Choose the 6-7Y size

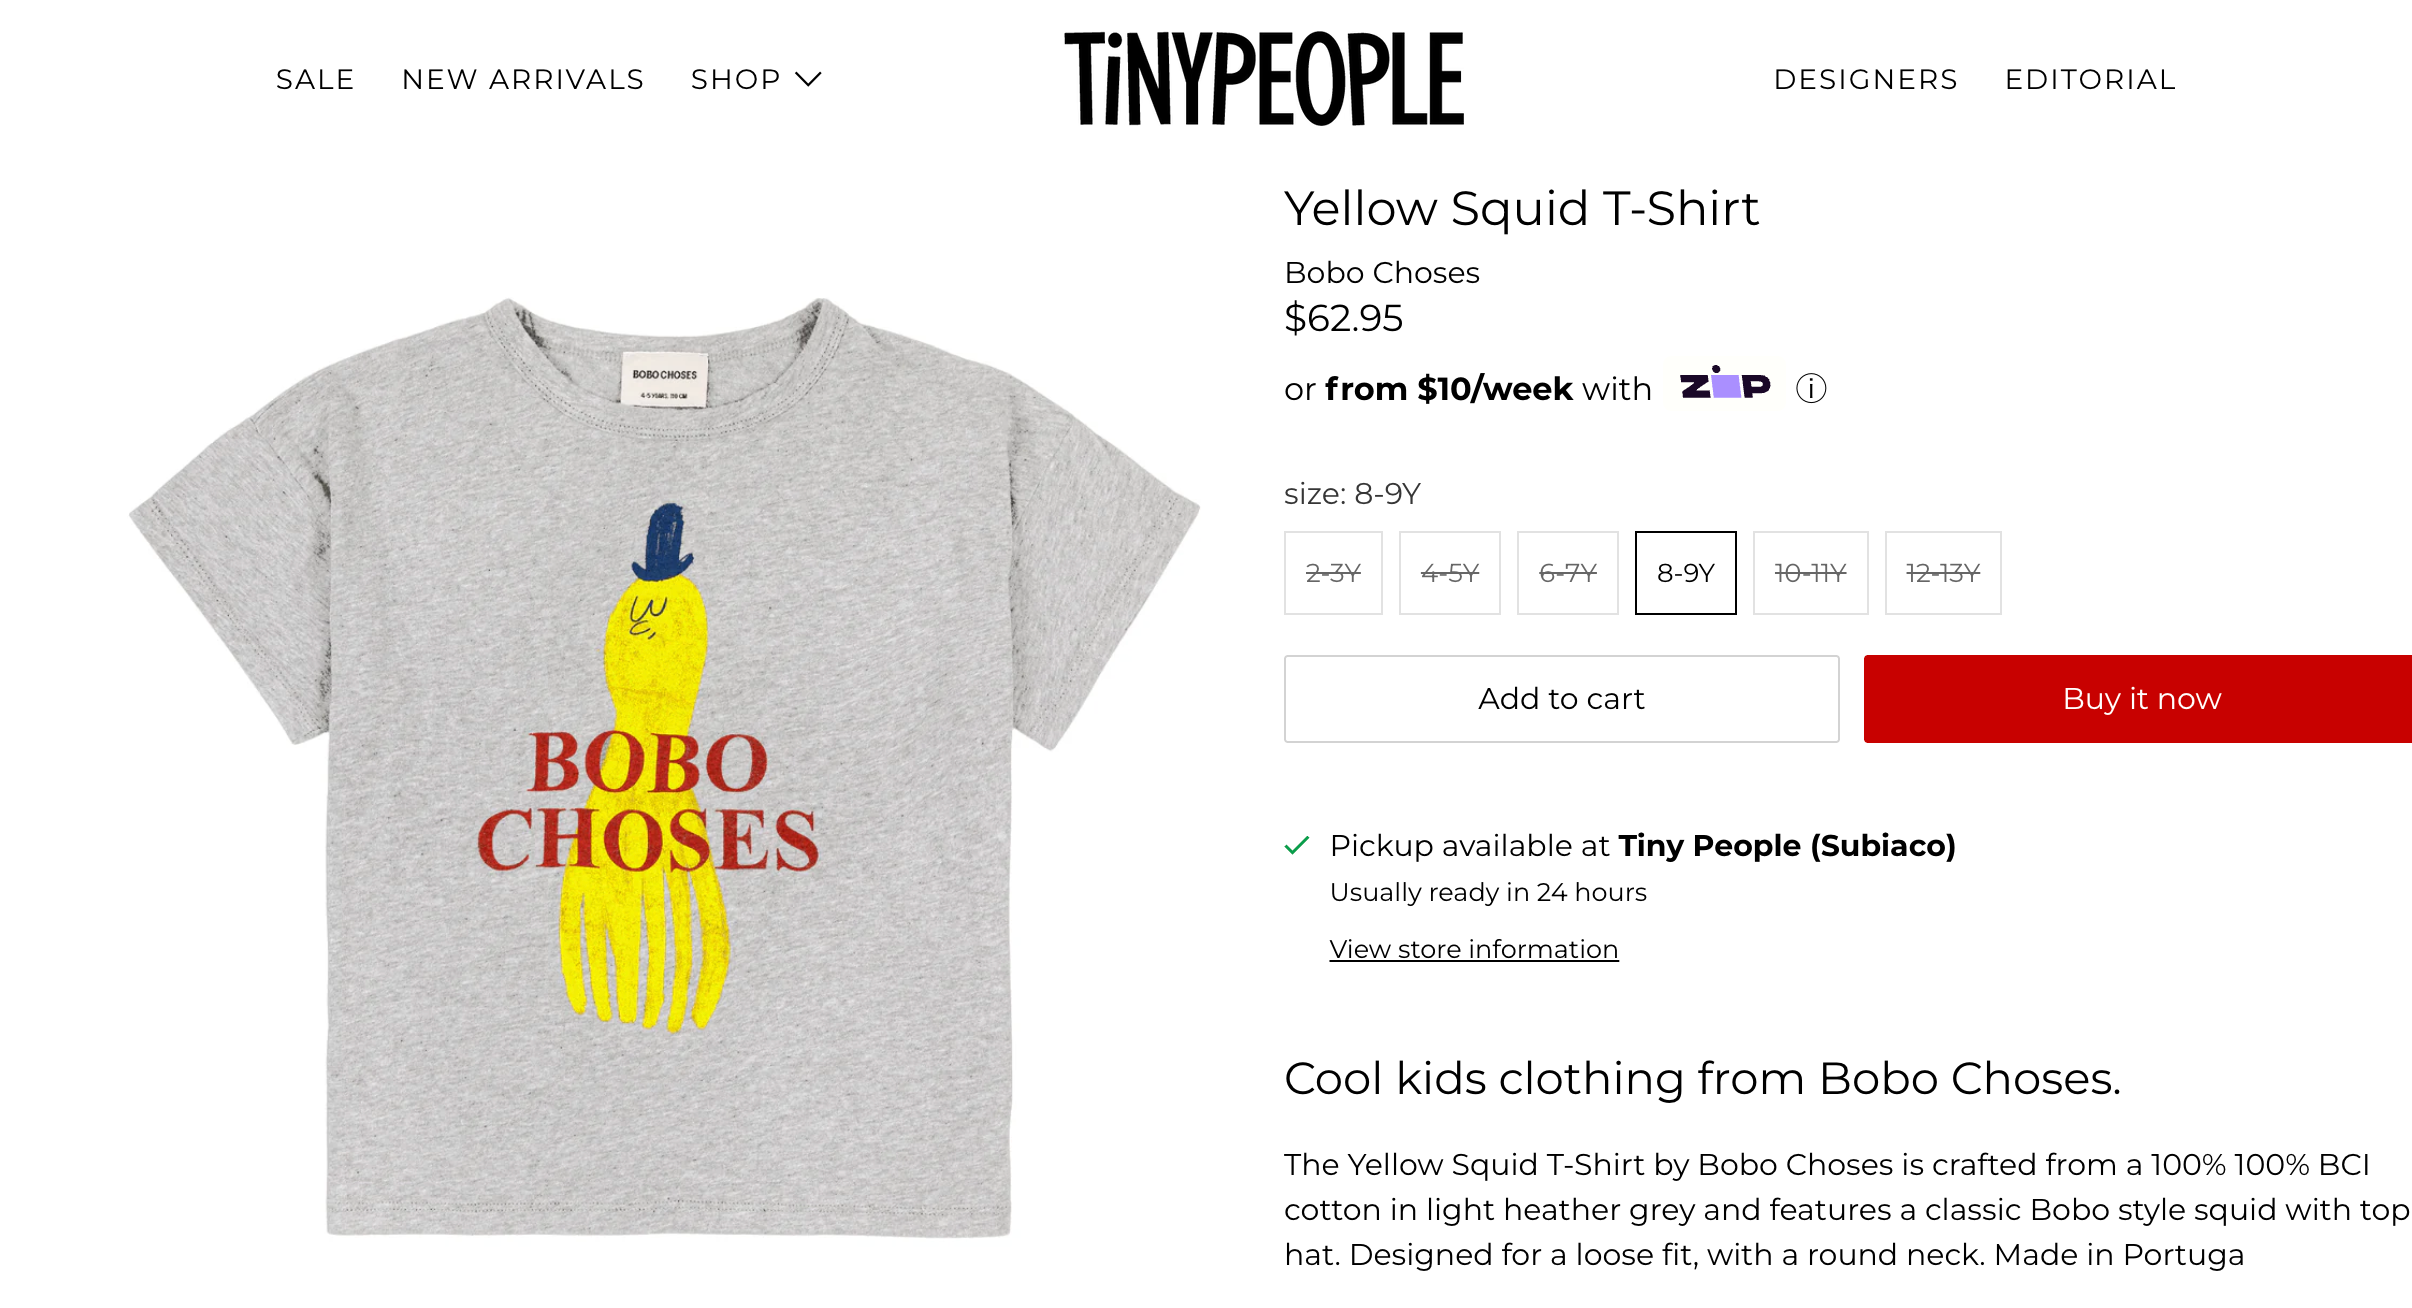1567,573
